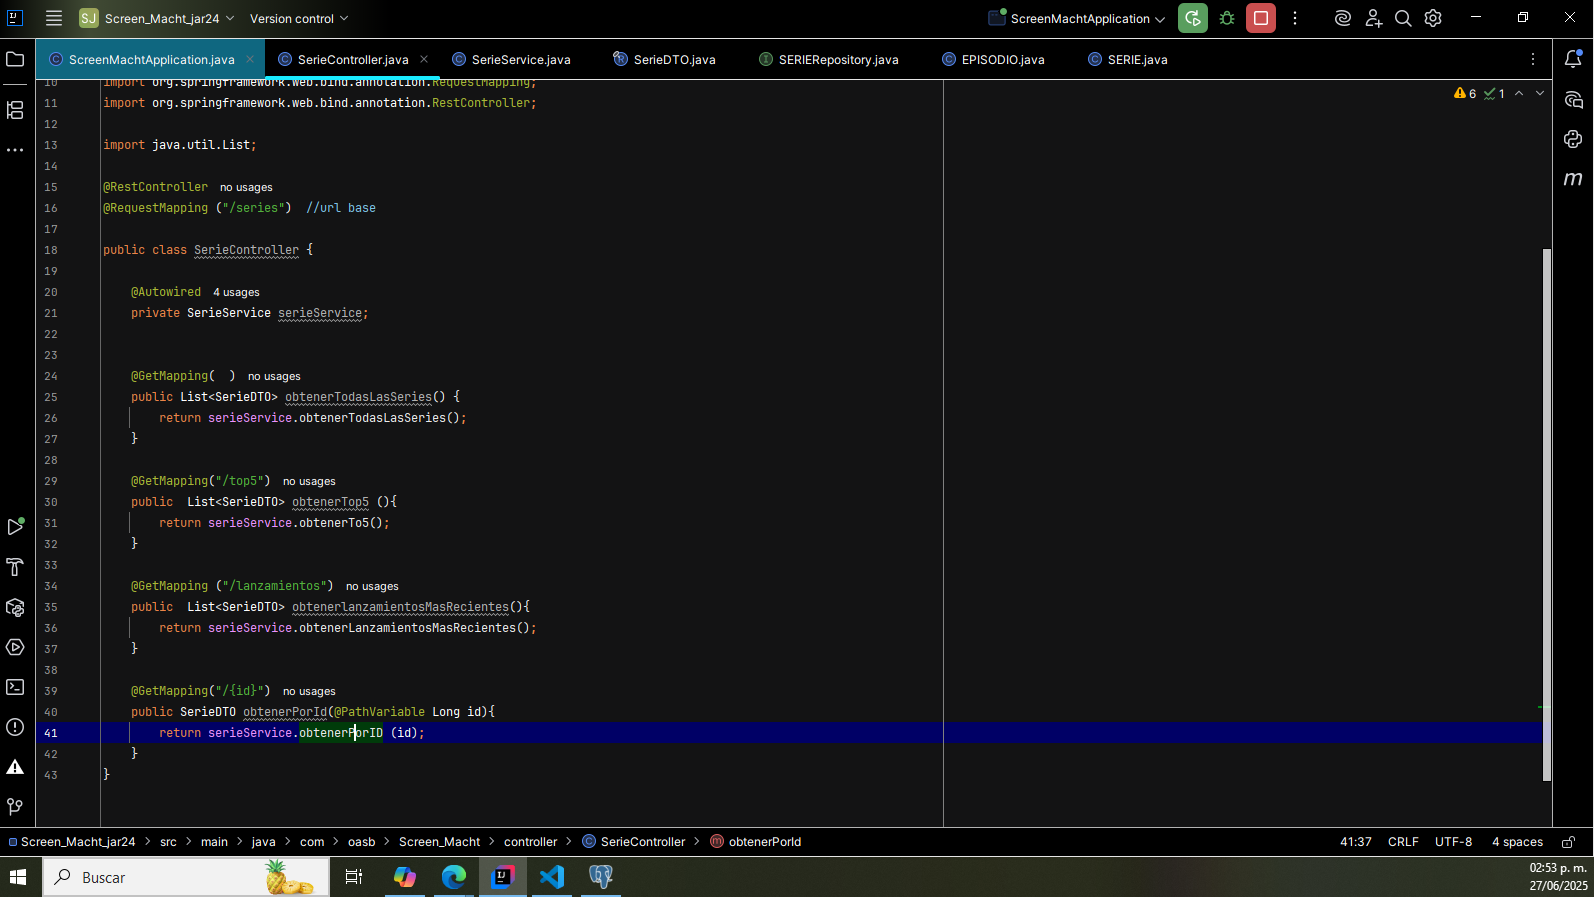Click the Windows Start button
The height and width of the screenshot is (897, 1594).
click(x=18, y=877)
